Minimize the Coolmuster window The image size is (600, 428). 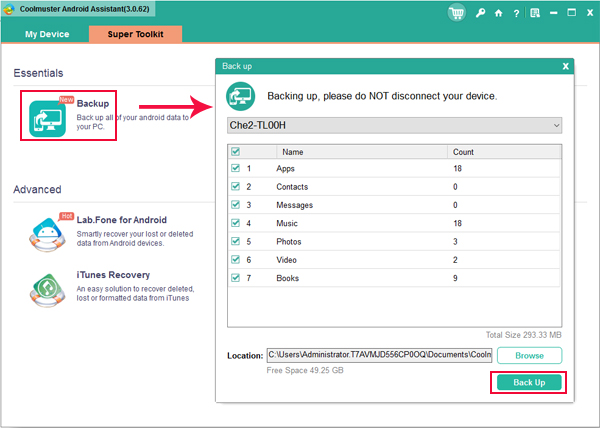point(553,13)
